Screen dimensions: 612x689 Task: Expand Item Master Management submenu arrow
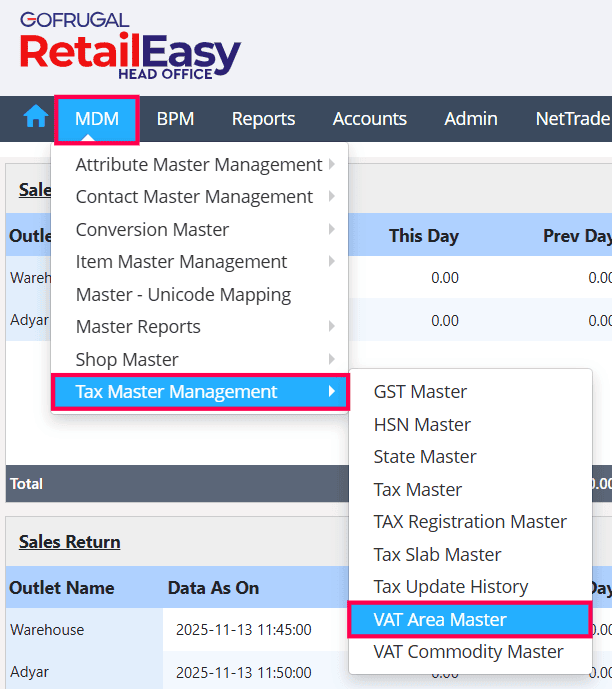click(x=332, y=261)
